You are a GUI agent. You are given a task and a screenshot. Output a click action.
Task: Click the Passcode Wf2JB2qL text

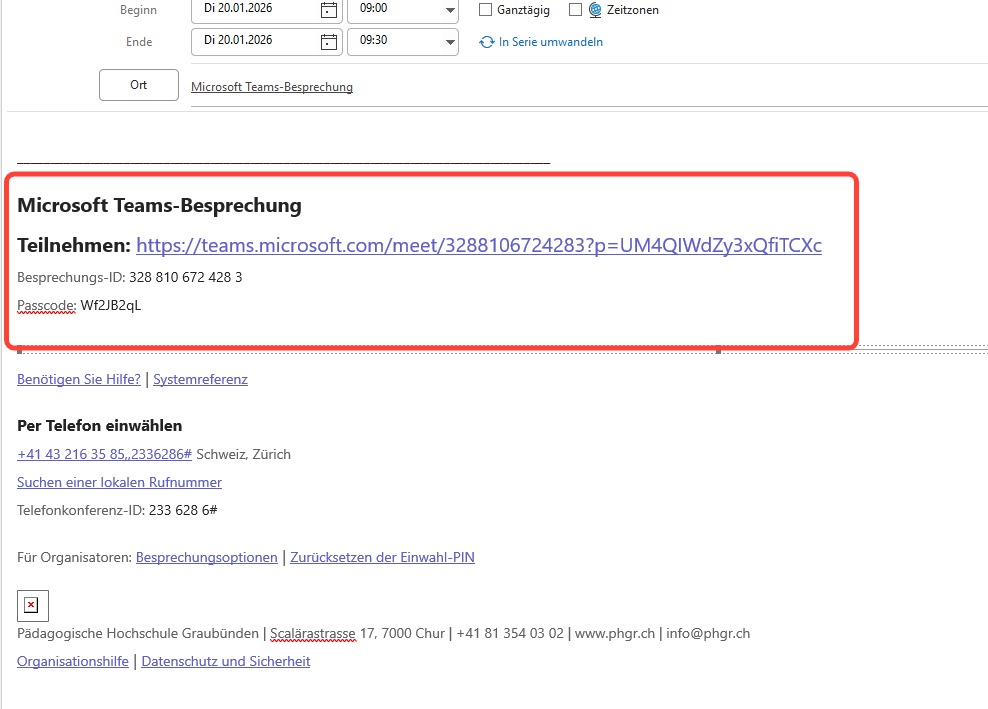(x=79, y=306)
